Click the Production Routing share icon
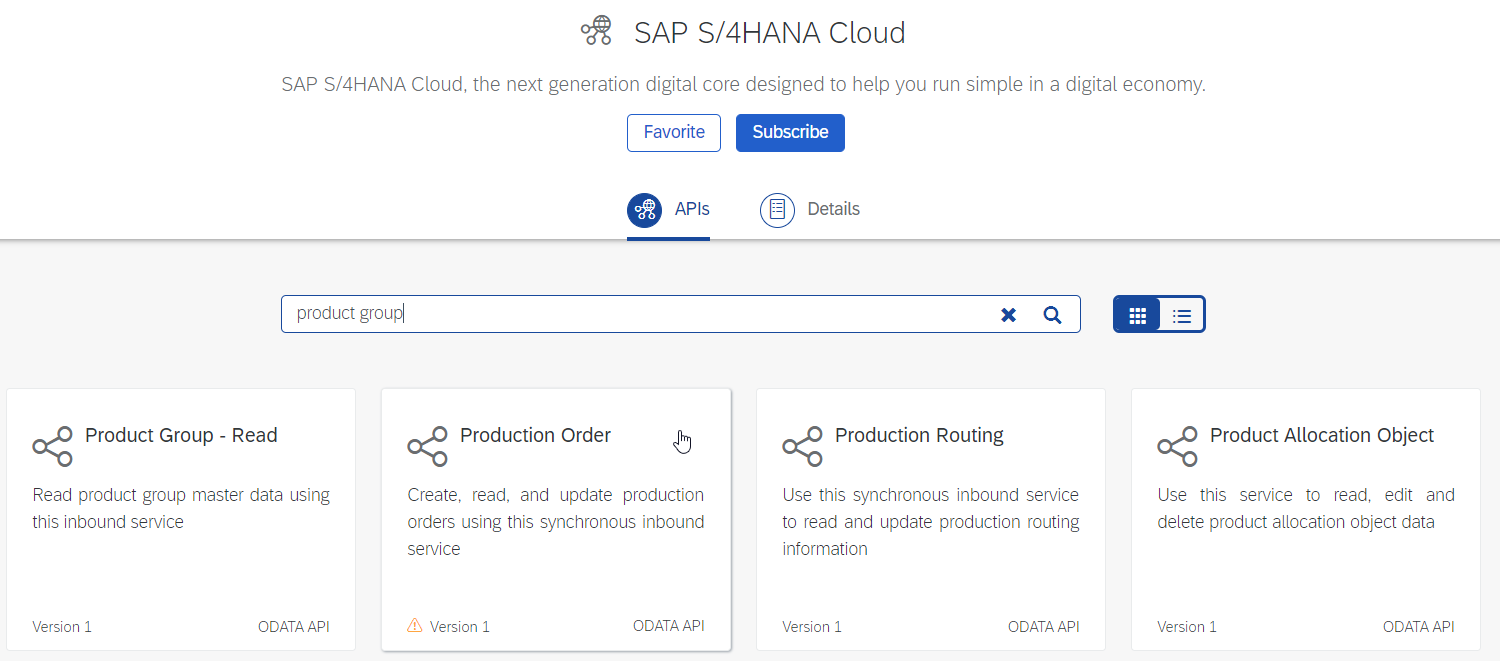The image size is (1500, 661). click(802, 446)
